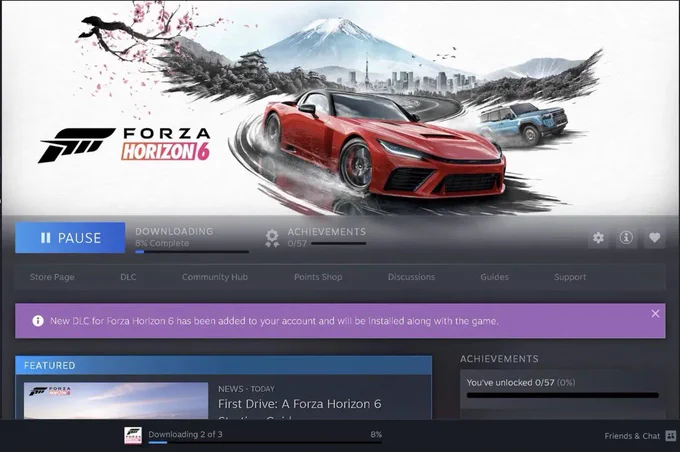Open the First Drive news article title
Image resolution: width=680 pixels, height=452 pixels.
pos(300,404)
